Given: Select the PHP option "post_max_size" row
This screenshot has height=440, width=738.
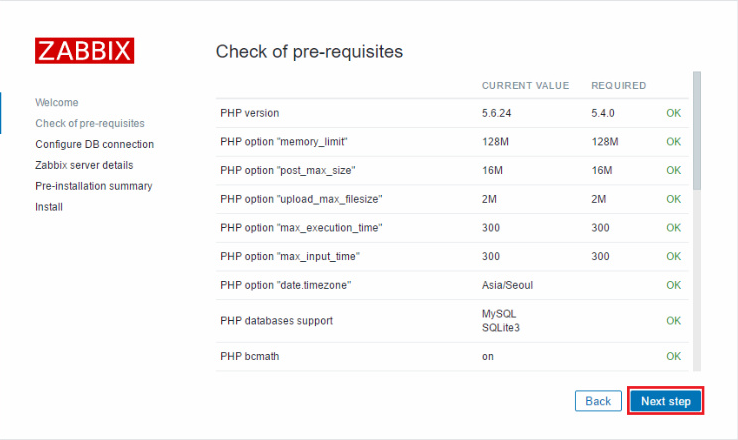Looking at the screenshot, I should [452, 170].
